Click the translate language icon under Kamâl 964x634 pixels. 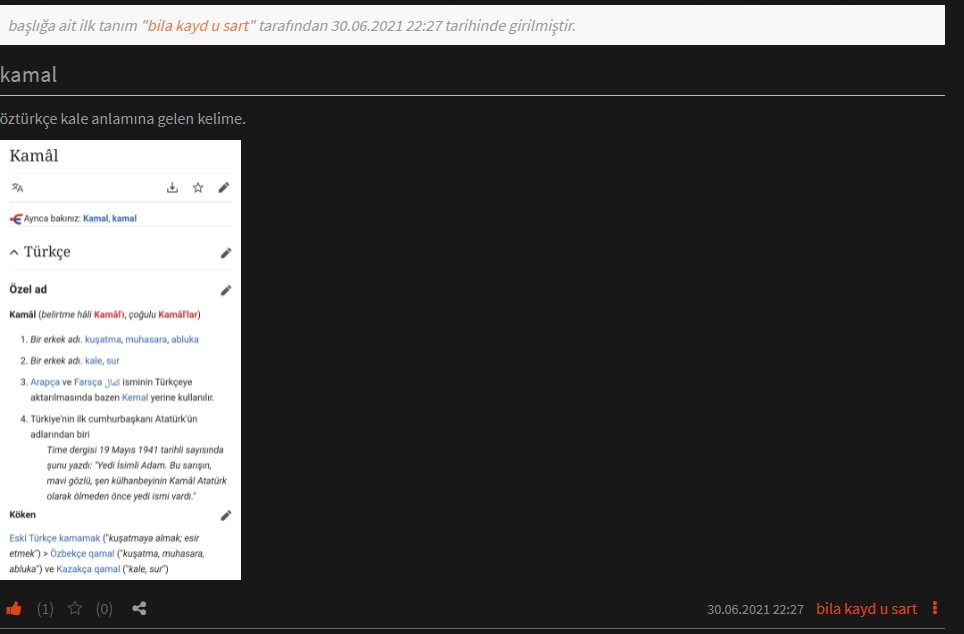[x=17, y=187]
